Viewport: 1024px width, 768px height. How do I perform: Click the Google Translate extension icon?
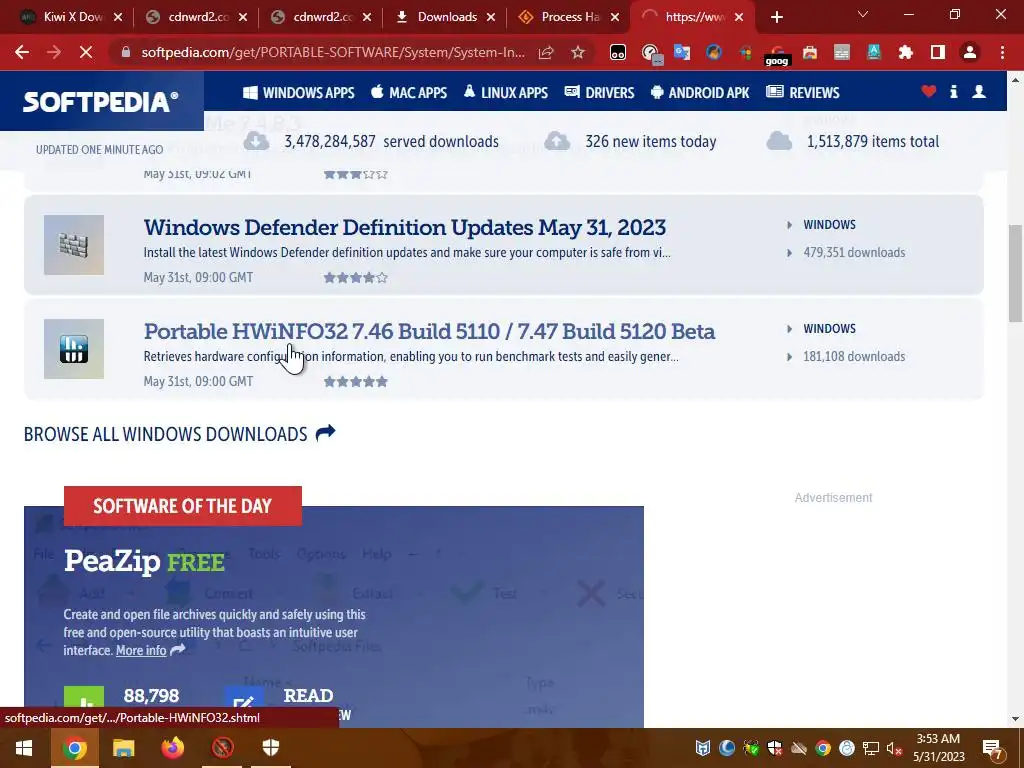click(682, 52)
